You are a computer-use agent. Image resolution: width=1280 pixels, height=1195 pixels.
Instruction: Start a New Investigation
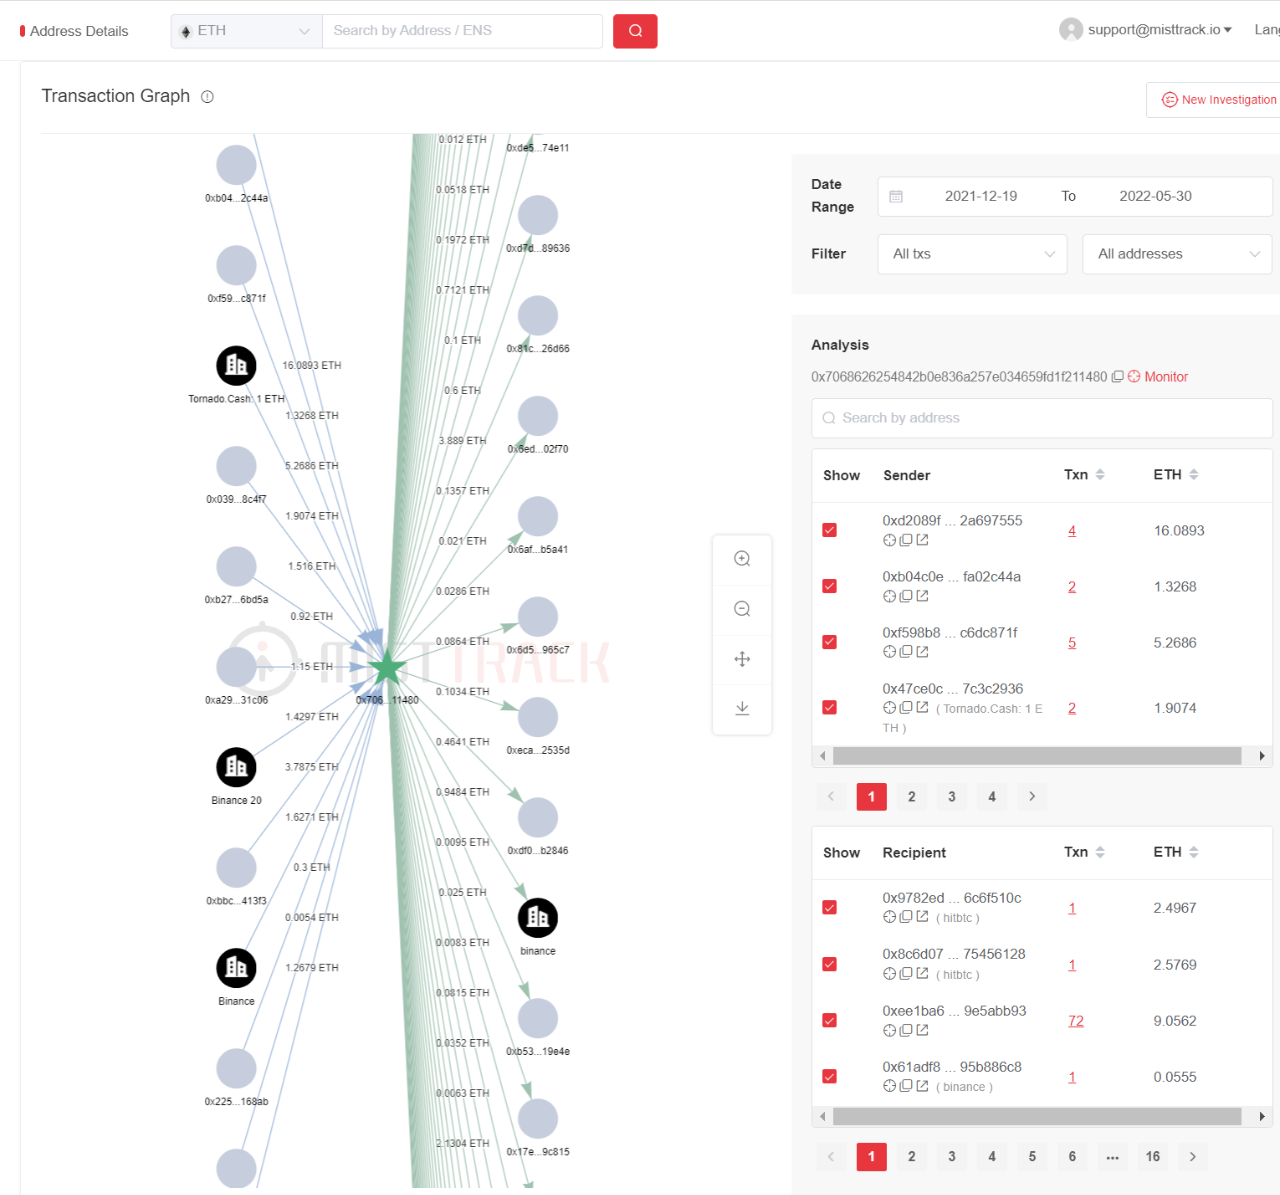click(x=1218, y=100)
